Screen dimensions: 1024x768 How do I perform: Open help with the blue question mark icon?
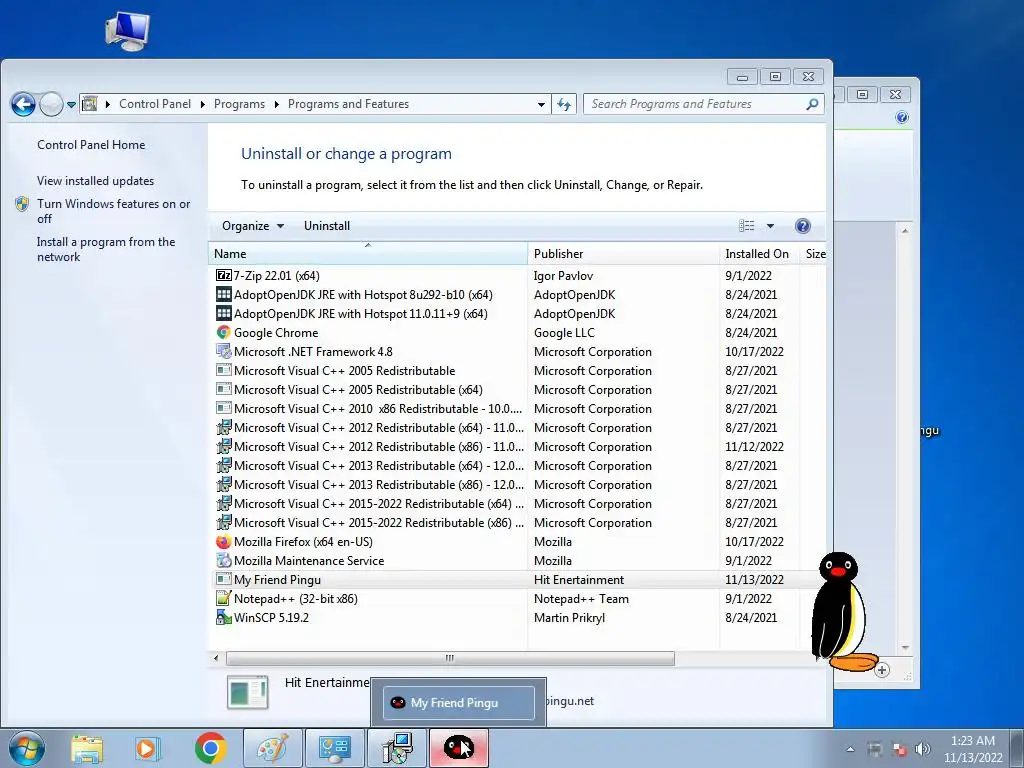(x=803, y=226)
